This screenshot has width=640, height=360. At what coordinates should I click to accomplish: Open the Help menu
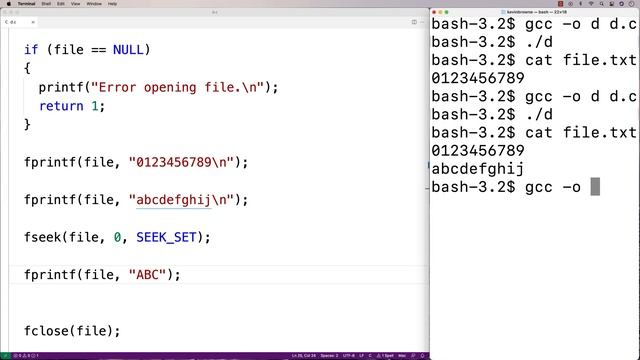point(112,4)
